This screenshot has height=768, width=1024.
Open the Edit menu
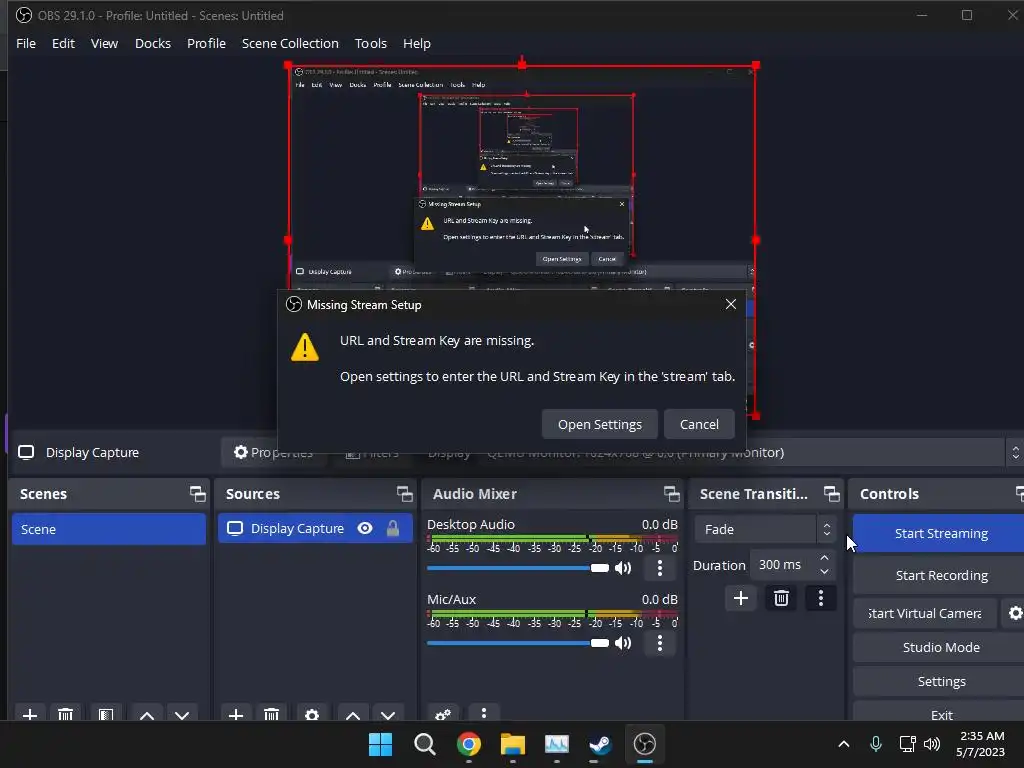point(63,43)
